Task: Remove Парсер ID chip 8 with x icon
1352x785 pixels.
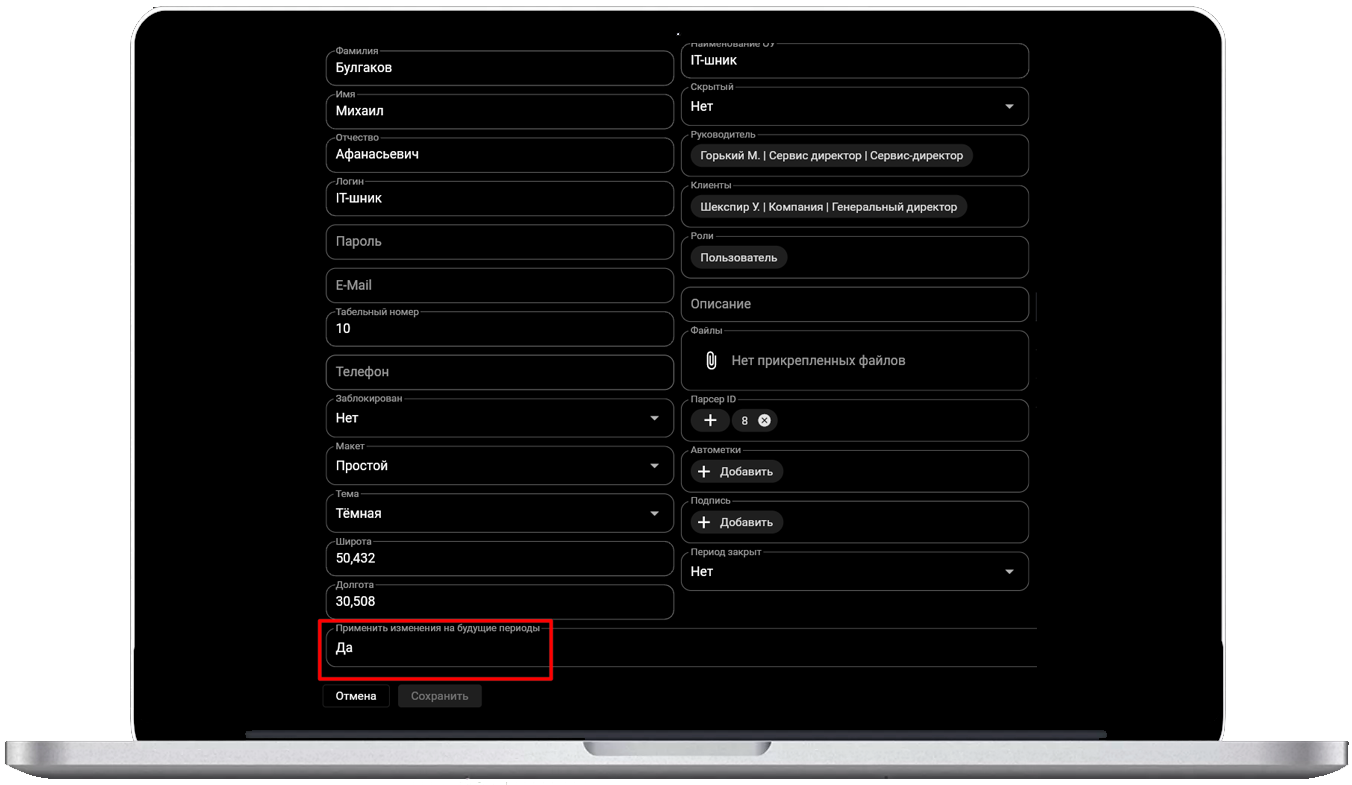Action: tap(764, 421)
